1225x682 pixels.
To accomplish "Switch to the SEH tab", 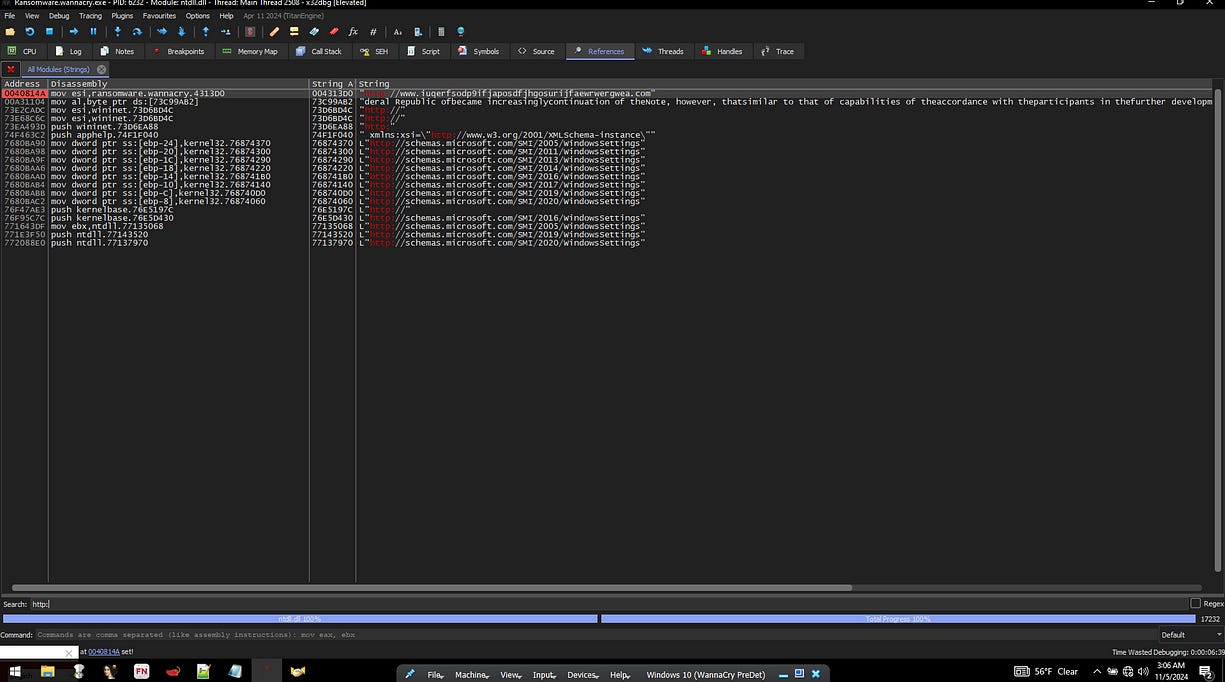I will (374, 51).
